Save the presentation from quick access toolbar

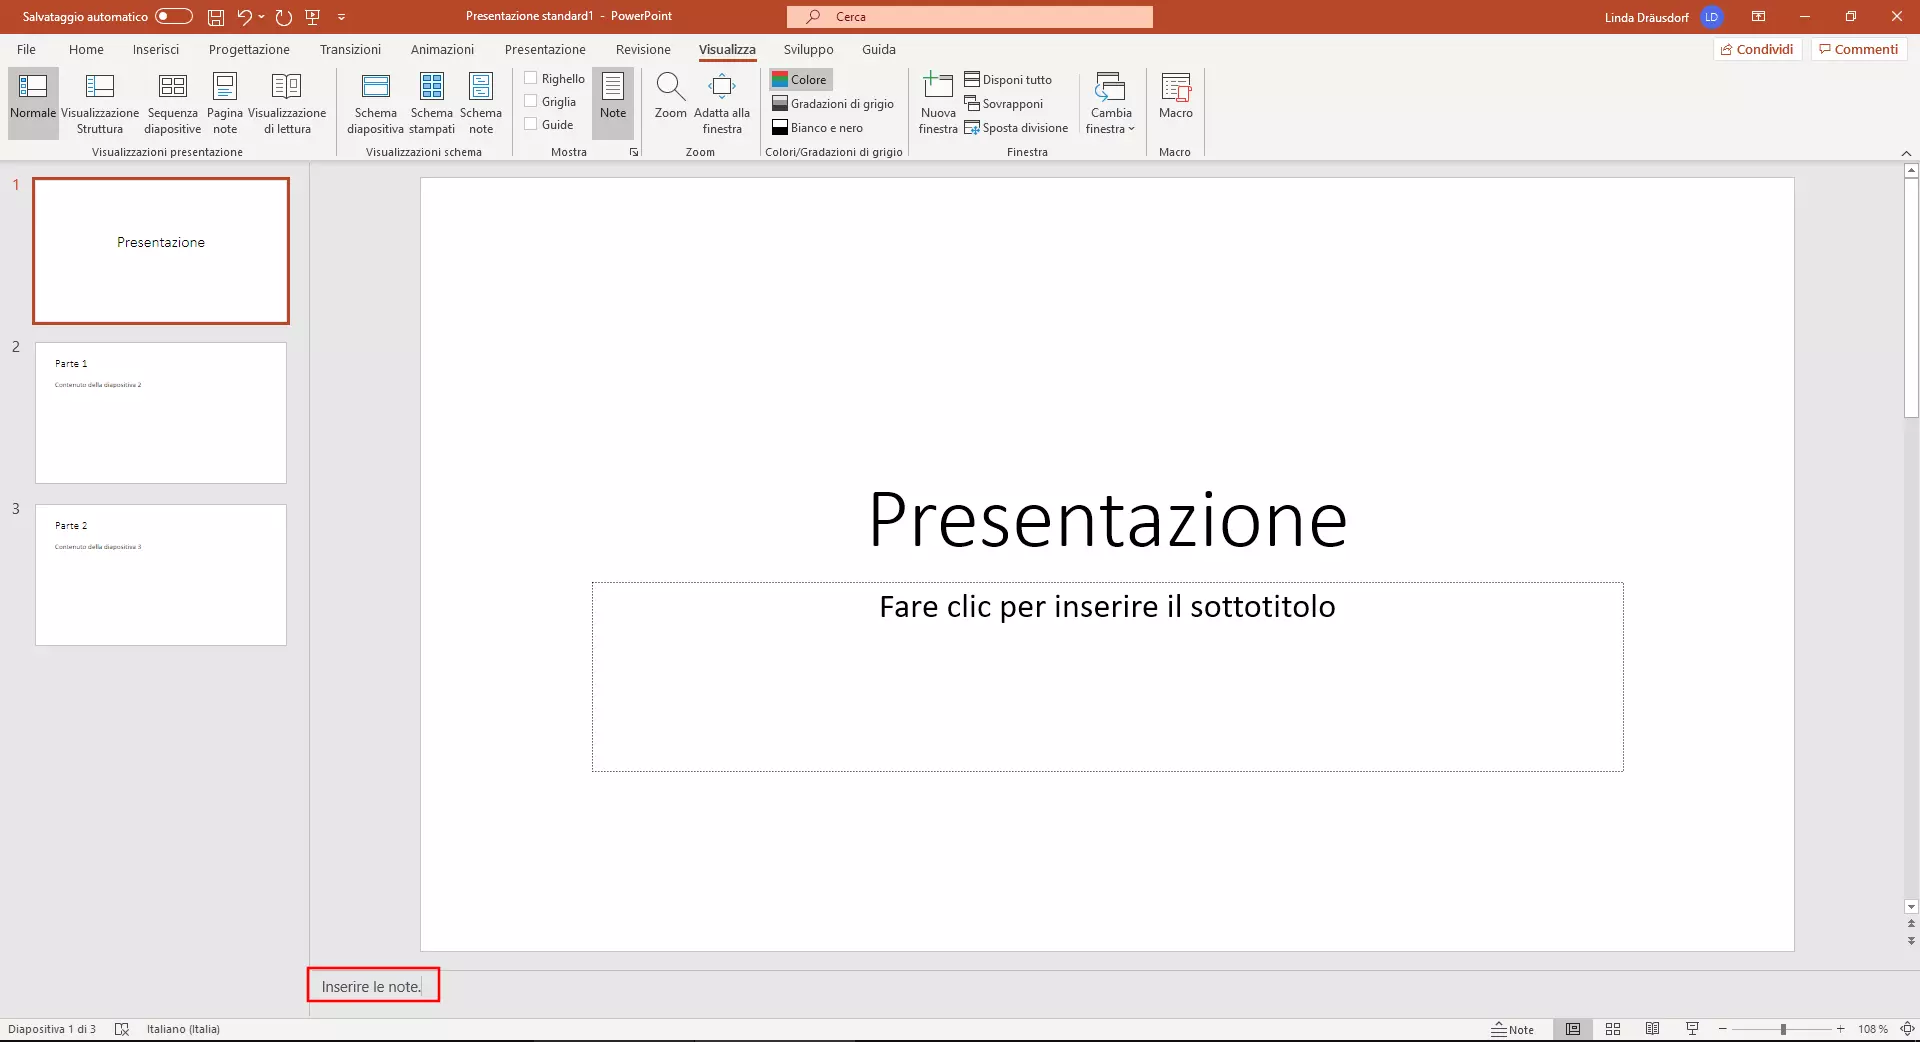(216, 17)
